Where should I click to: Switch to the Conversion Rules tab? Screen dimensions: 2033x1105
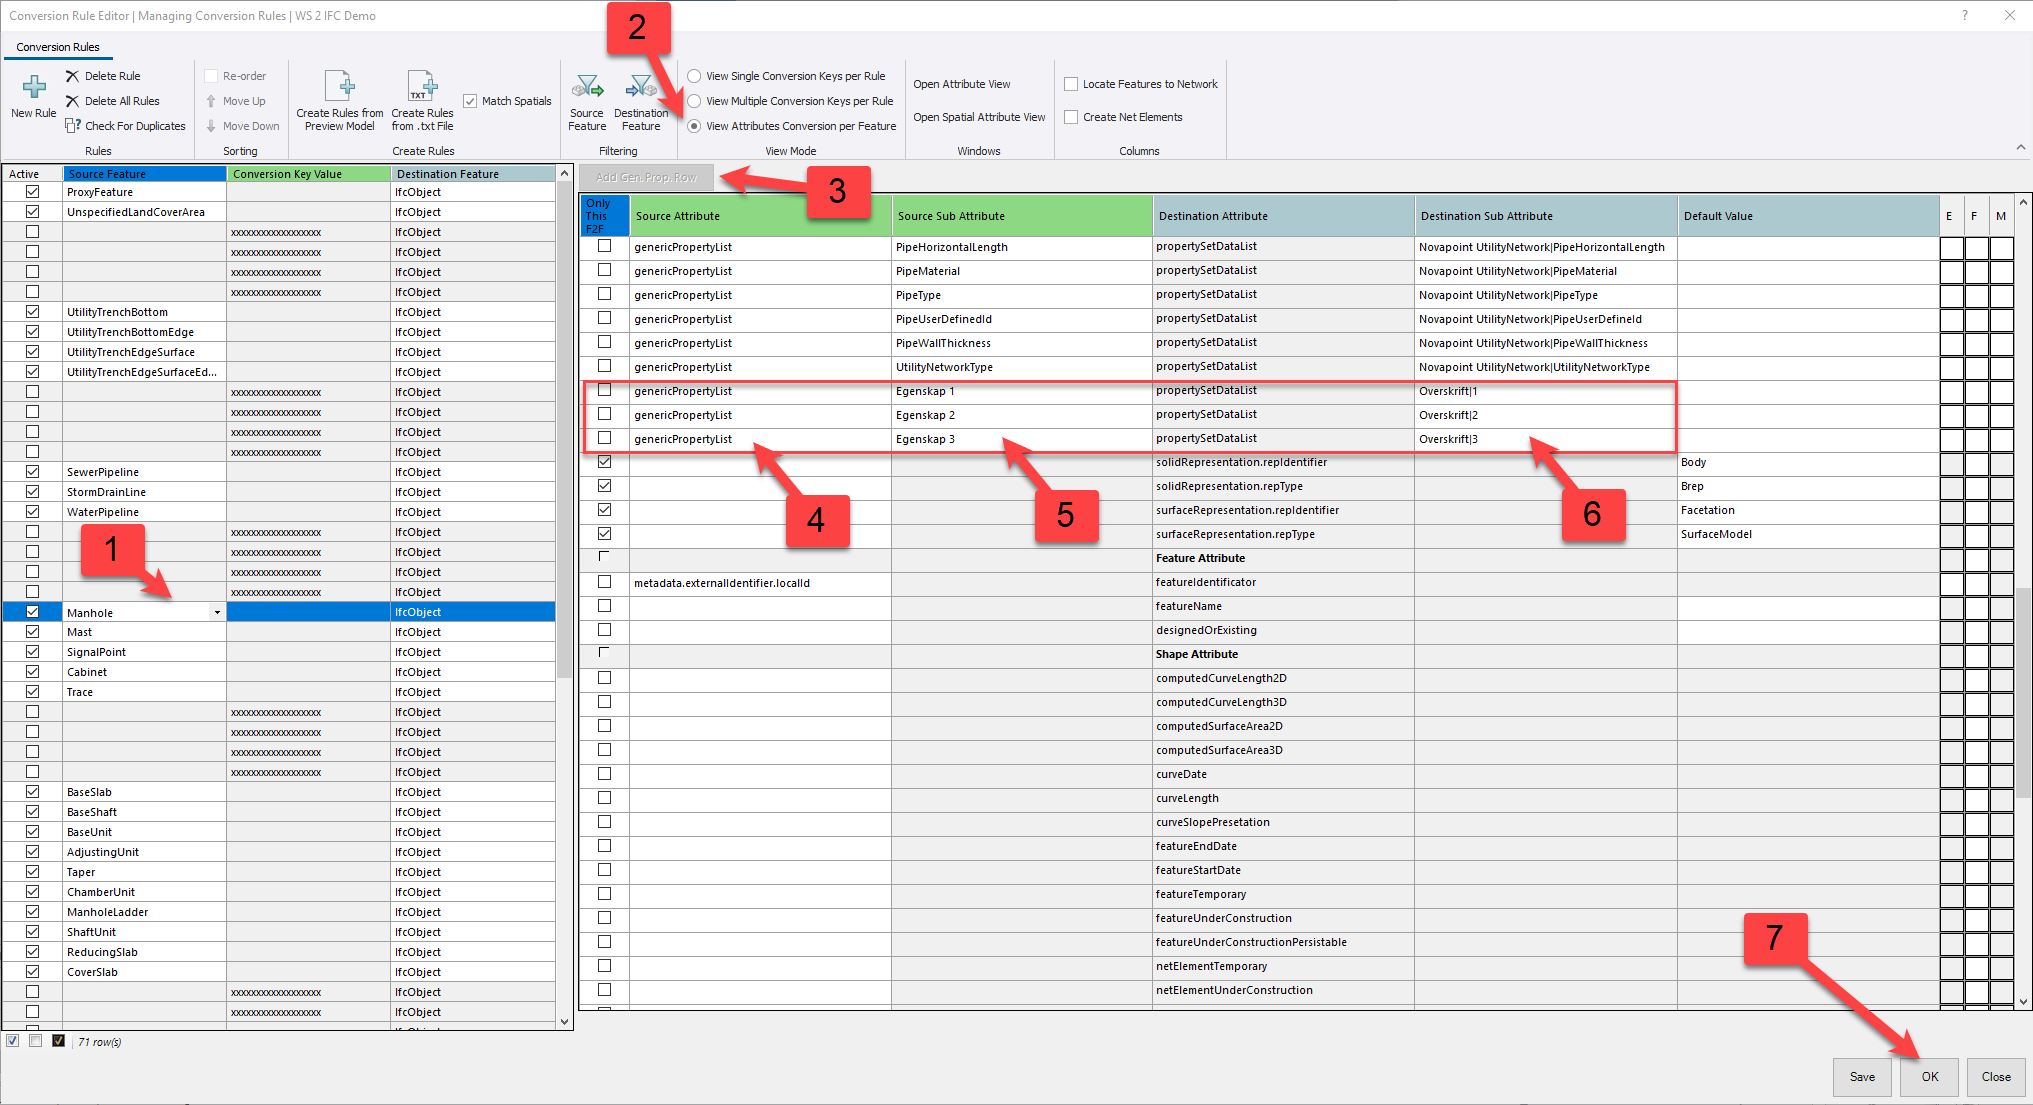58,47
